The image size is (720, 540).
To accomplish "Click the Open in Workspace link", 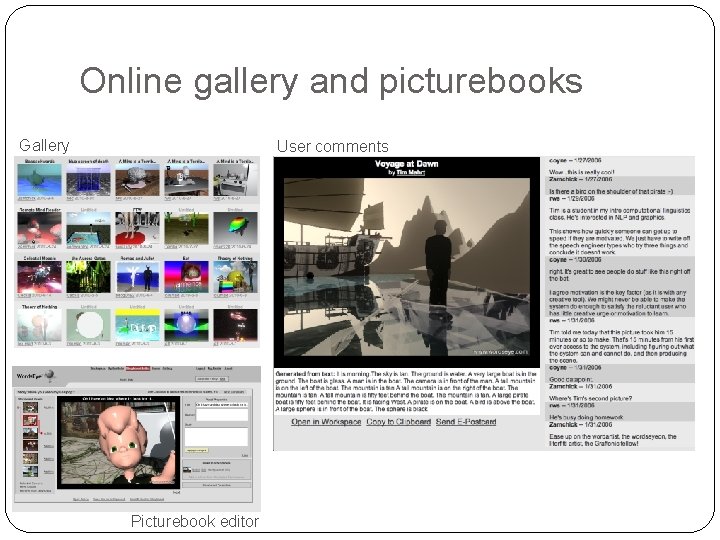I will tap(326, 422).
